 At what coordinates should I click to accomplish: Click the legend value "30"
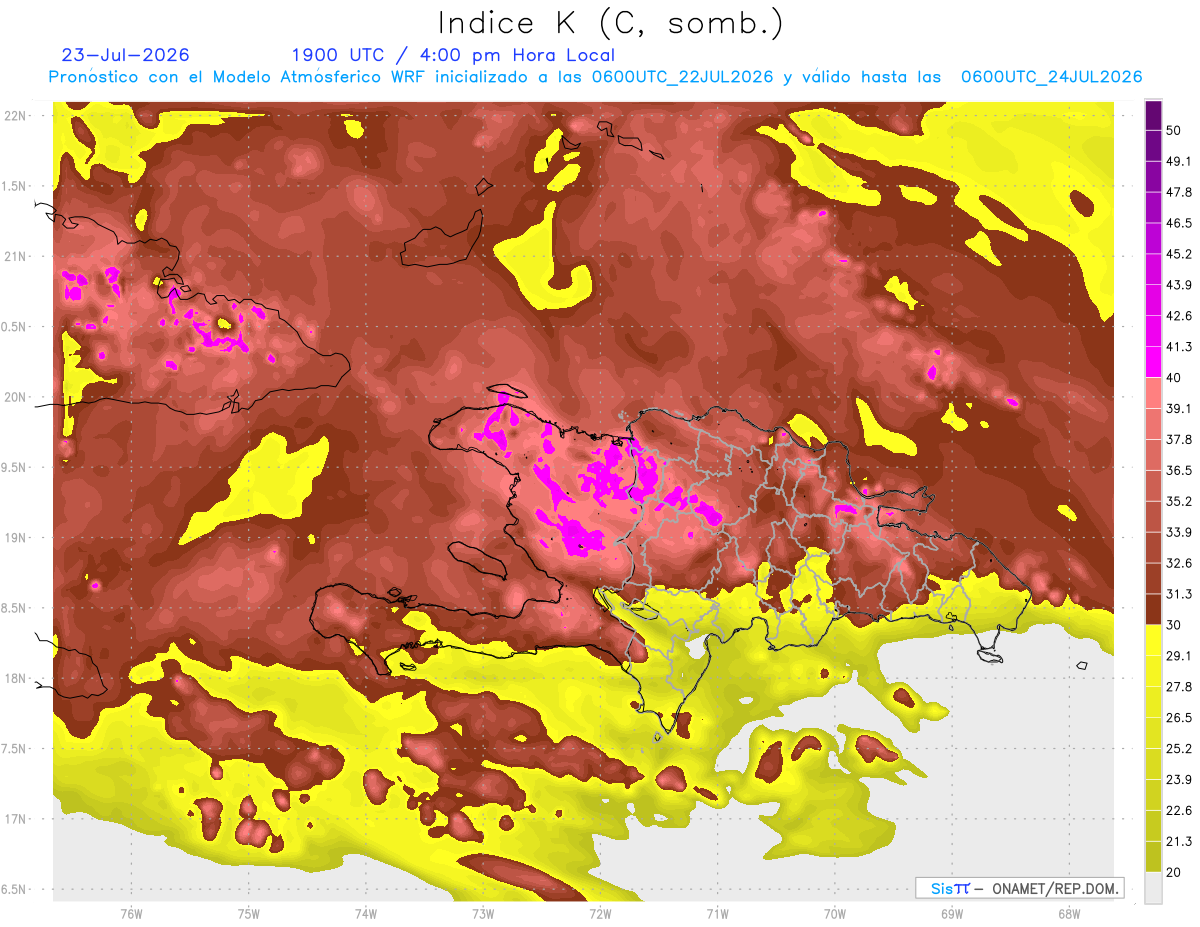[1174, 625]
